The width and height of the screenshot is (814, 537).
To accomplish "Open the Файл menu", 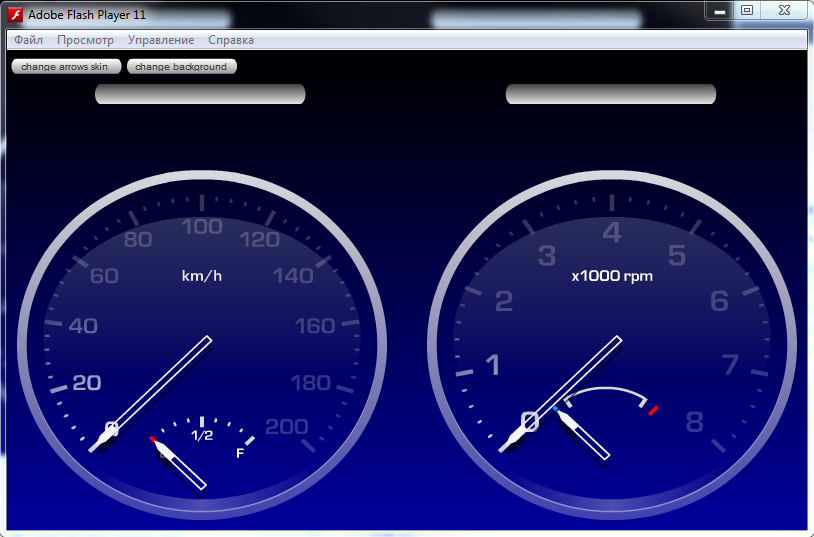I will 28,40.
